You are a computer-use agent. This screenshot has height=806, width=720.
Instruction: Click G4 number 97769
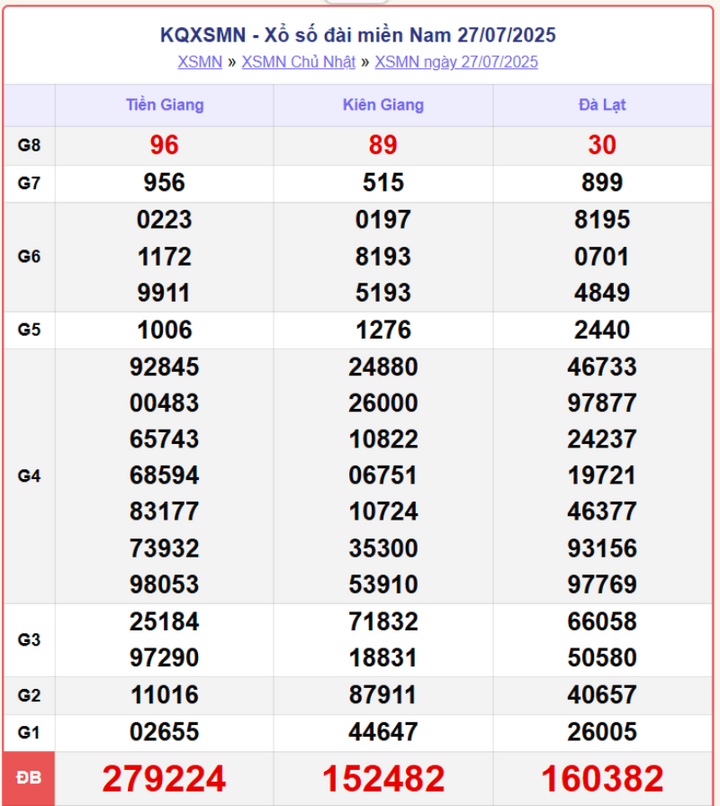point(602,584)
